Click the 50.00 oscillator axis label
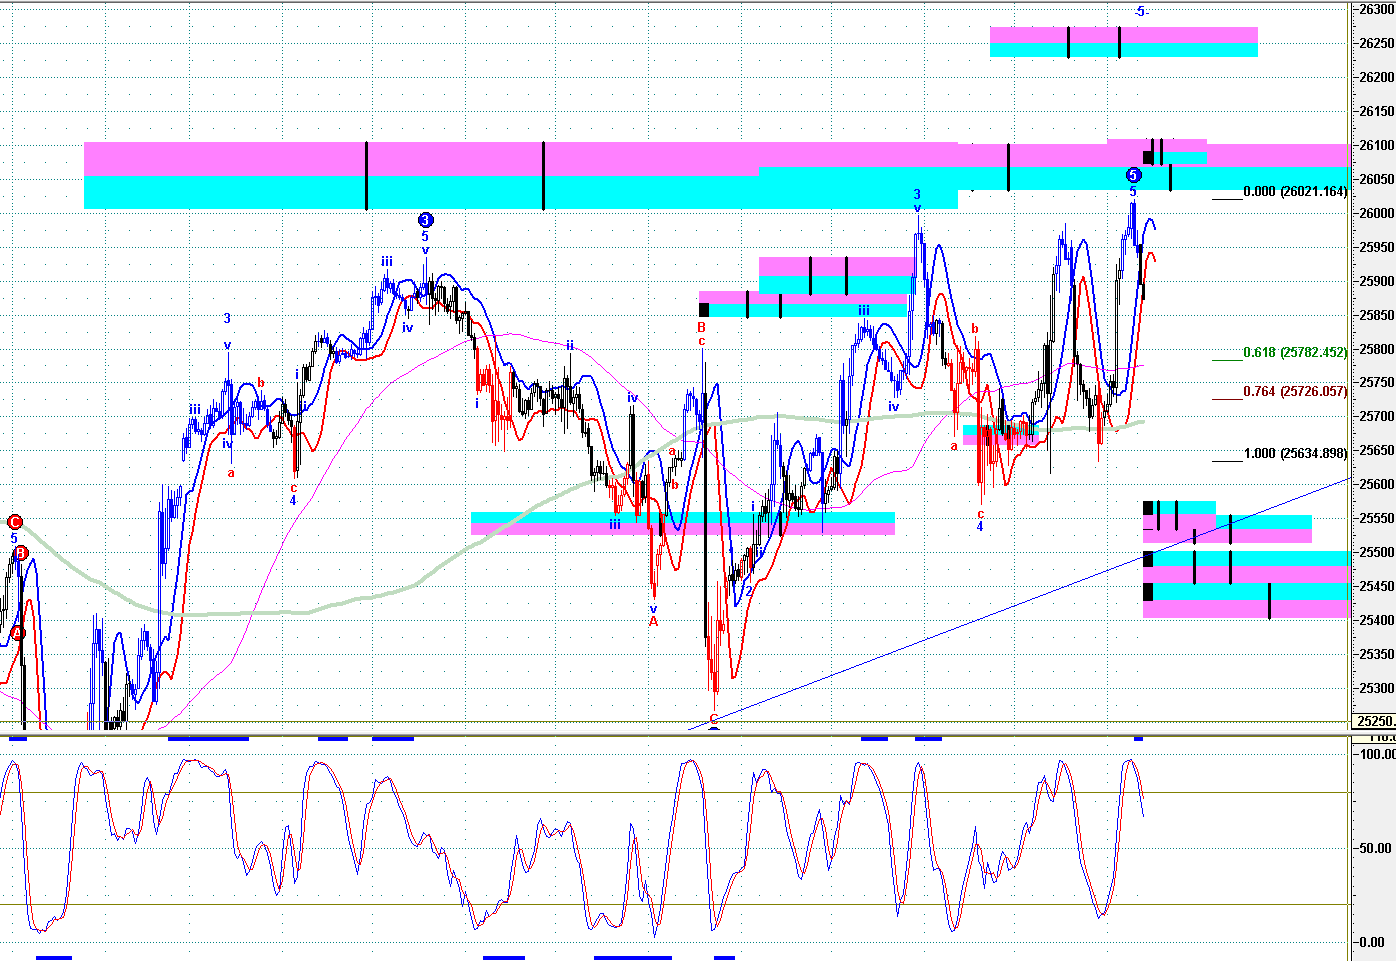The image size is (1396, 961). (1377, 848)
